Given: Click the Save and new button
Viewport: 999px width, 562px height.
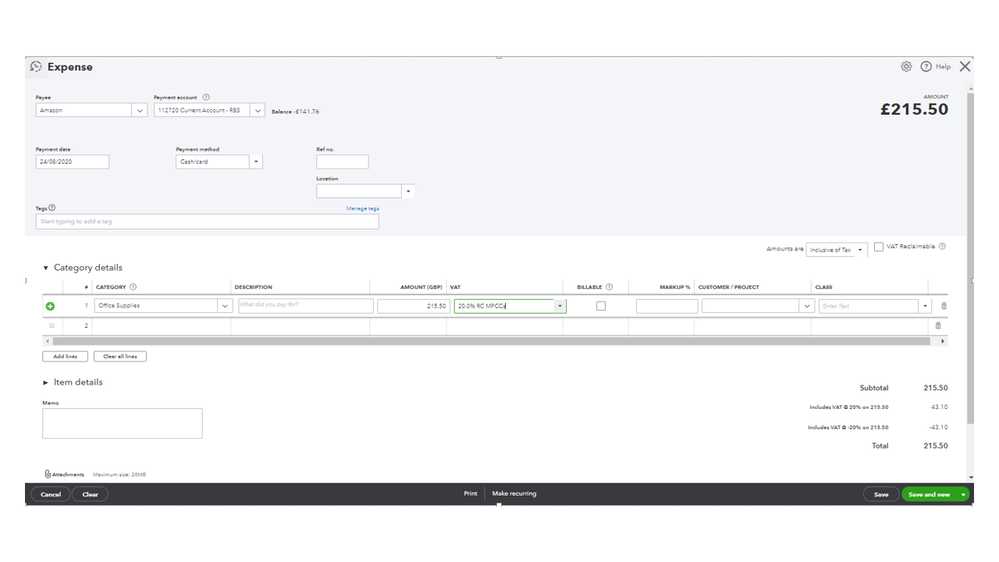Looking at the screenshot, I should (x=929, y=494).
